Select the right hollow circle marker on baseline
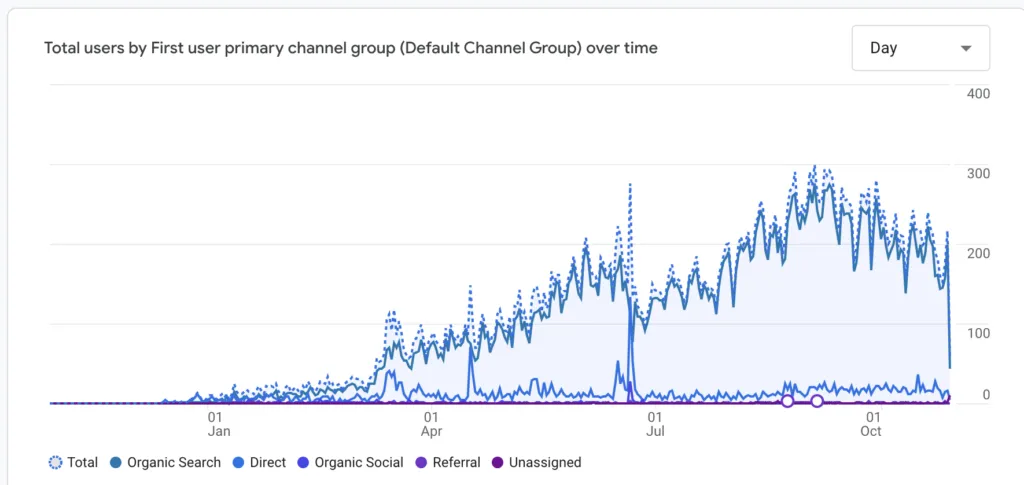This screenshot has width=1024, height=485. 817,401
